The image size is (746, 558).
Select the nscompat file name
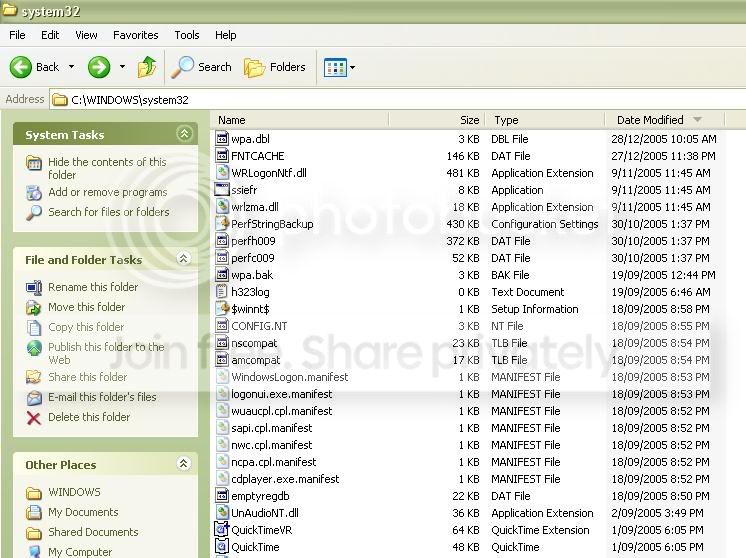click(254, 343)
